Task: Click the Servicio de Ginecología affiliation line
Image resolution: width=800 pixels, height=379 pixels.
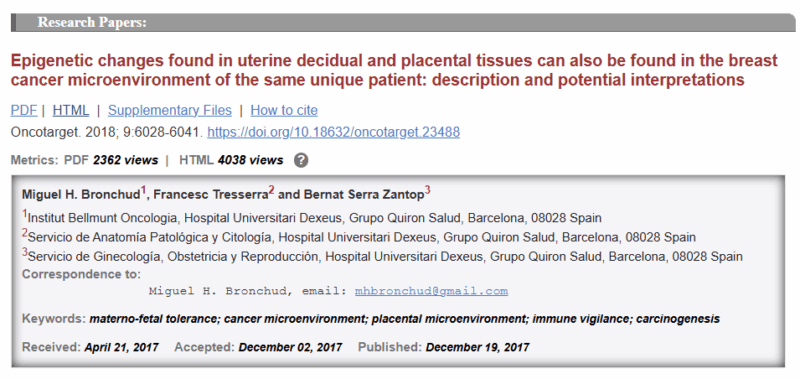Action: [382, 256]
